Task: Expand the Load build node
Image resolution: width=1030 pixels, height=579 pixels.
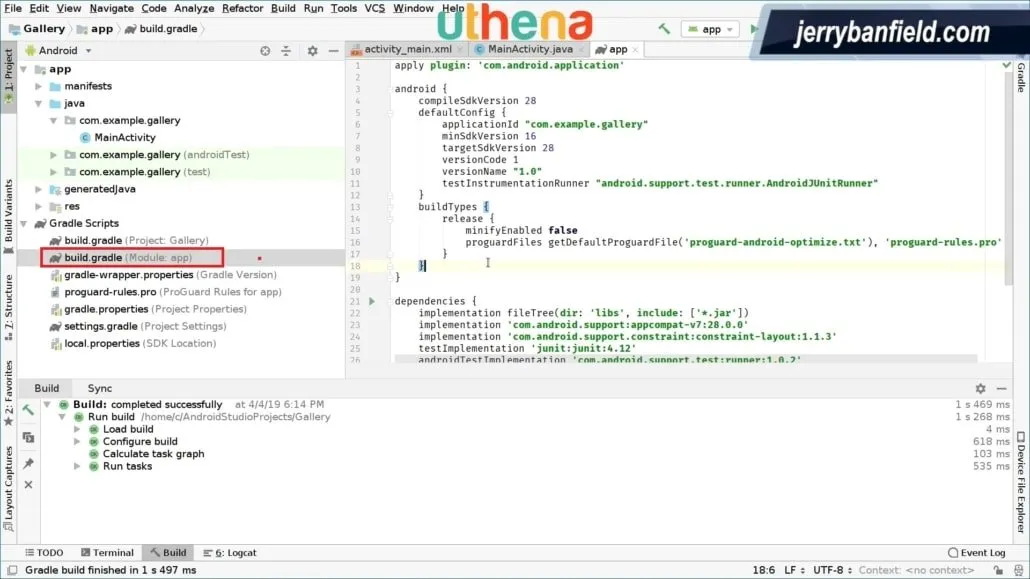Action: coord(77,429)
